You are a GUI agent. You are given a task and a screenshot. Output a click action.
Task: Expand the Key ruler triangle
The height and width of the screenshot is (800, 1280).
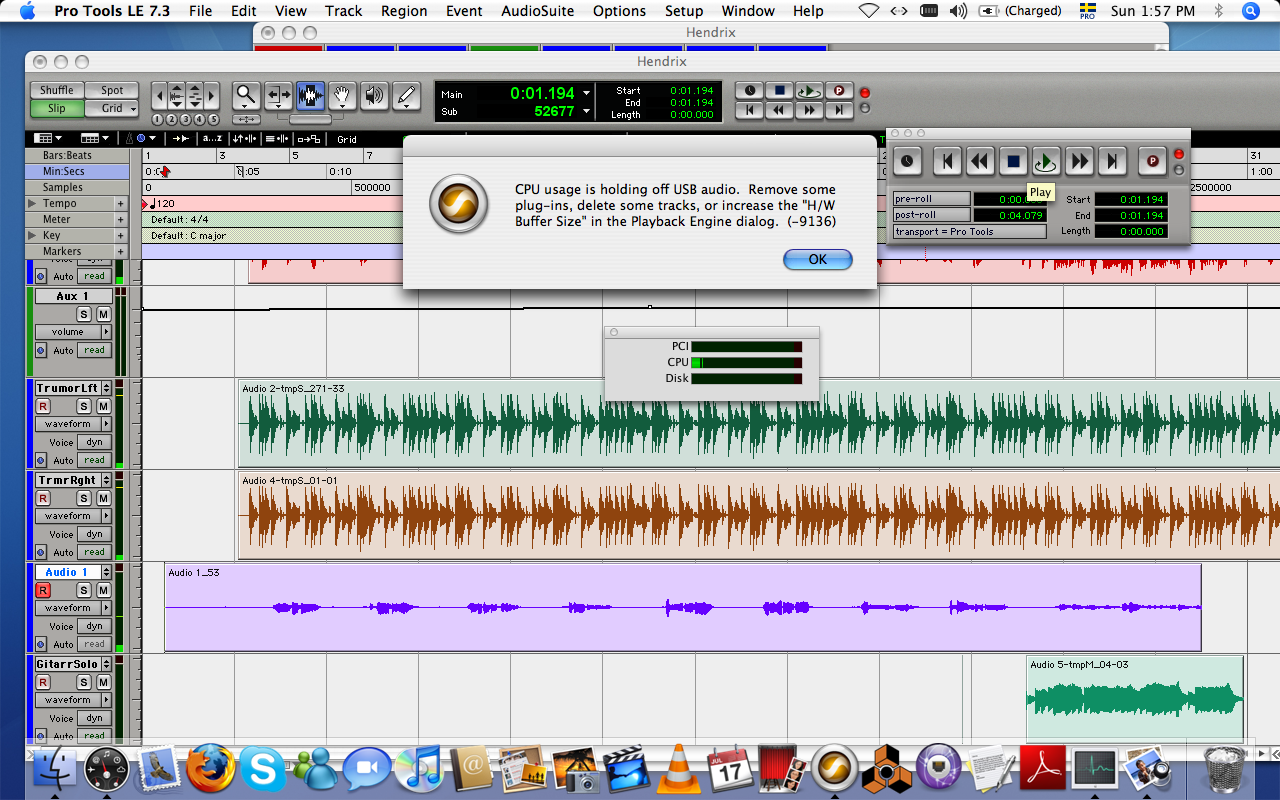click(33, 235)
